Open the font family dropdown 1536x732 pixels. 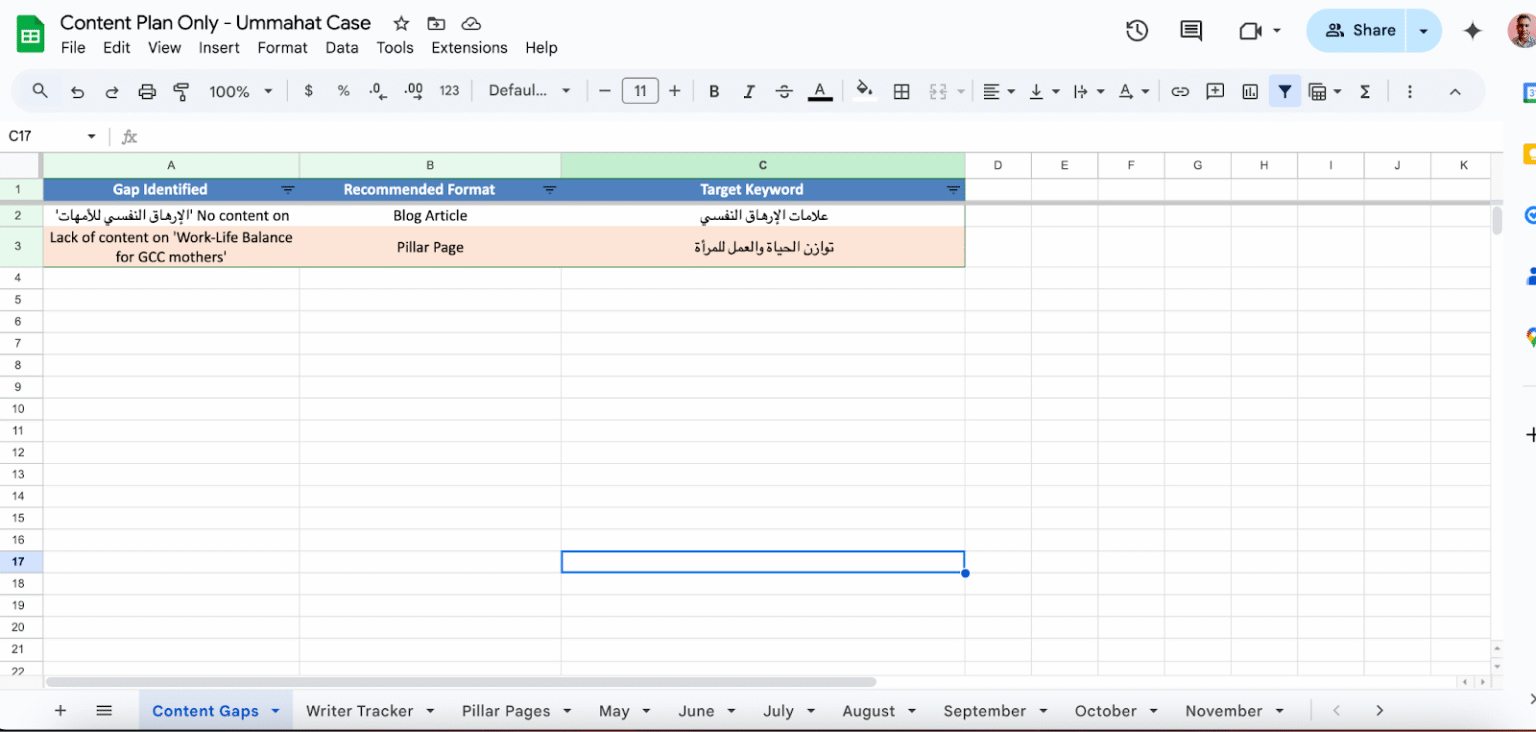(x=529, y=91)
